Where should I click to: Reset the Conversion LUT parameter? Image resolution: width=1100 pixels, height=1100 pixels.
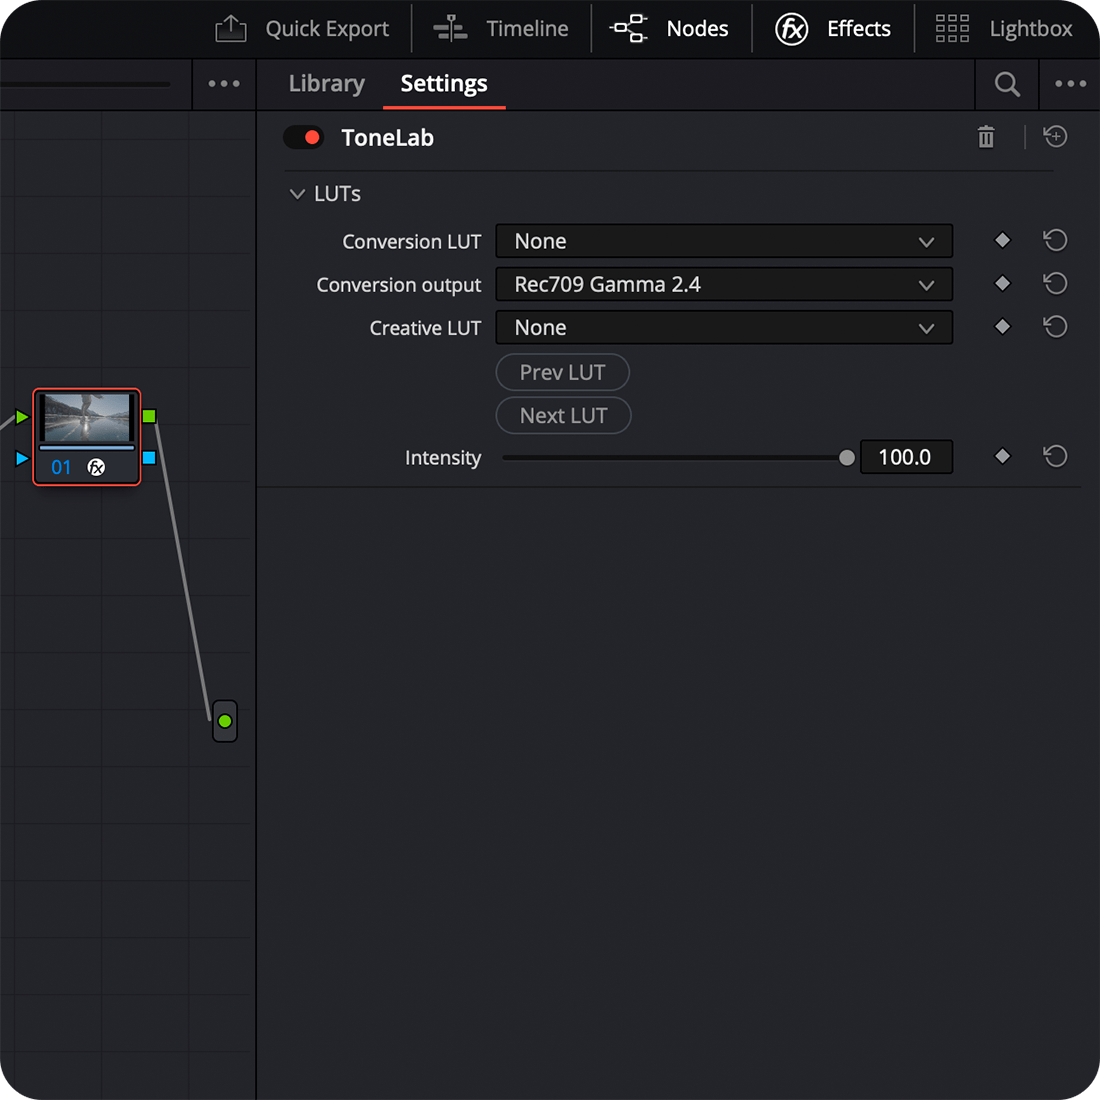pos(1055,241)
